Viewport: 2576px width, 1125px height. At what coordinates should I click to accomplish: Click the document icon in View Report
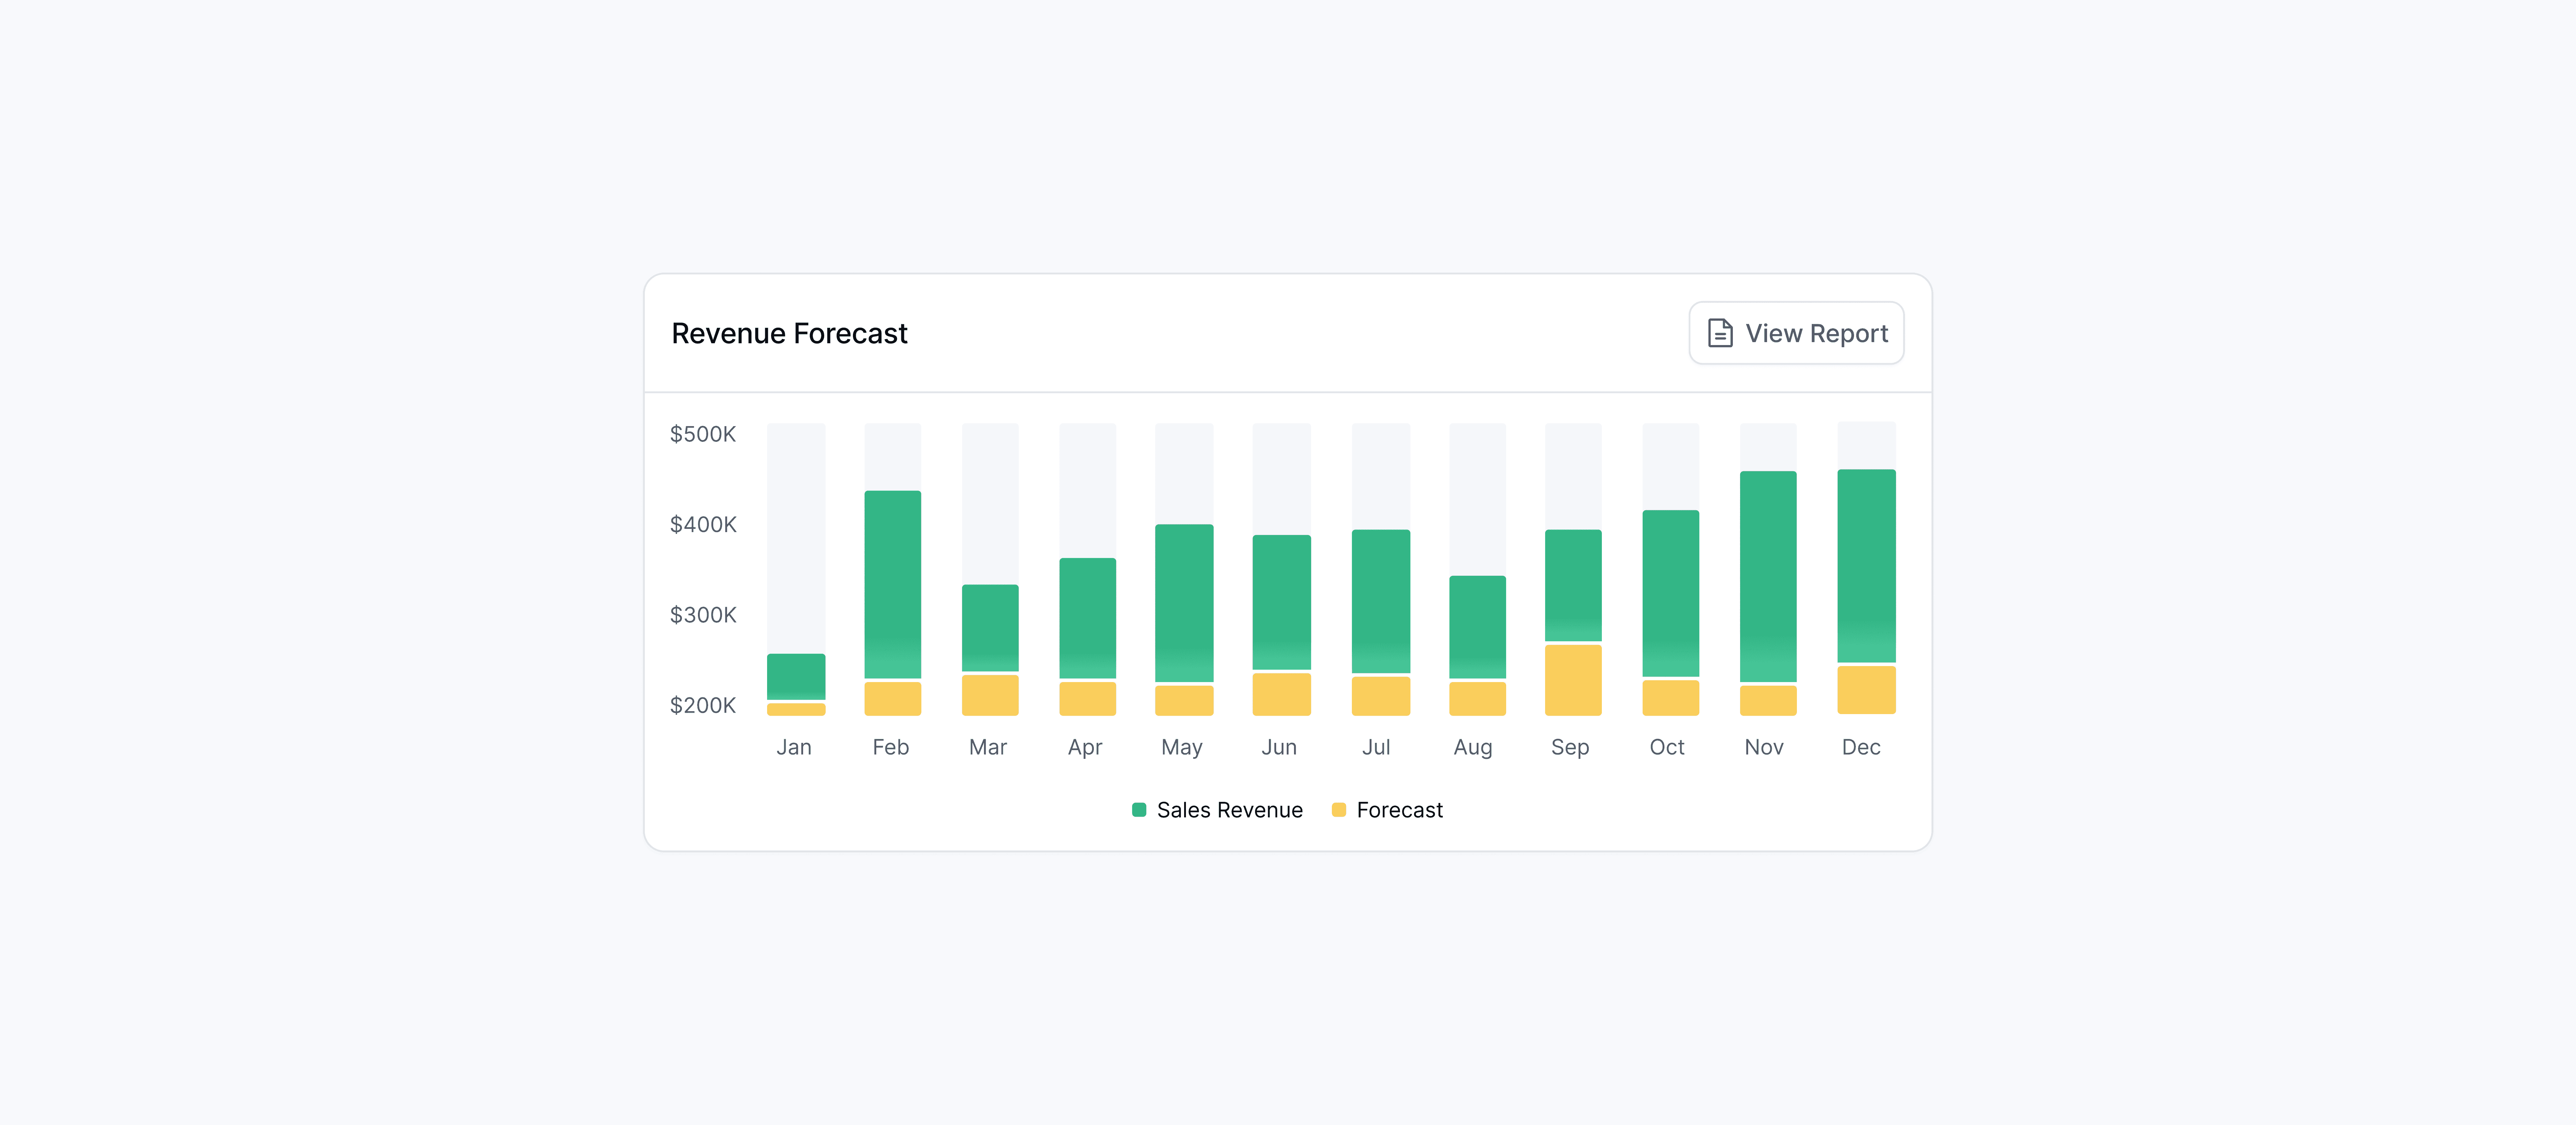1720,333
